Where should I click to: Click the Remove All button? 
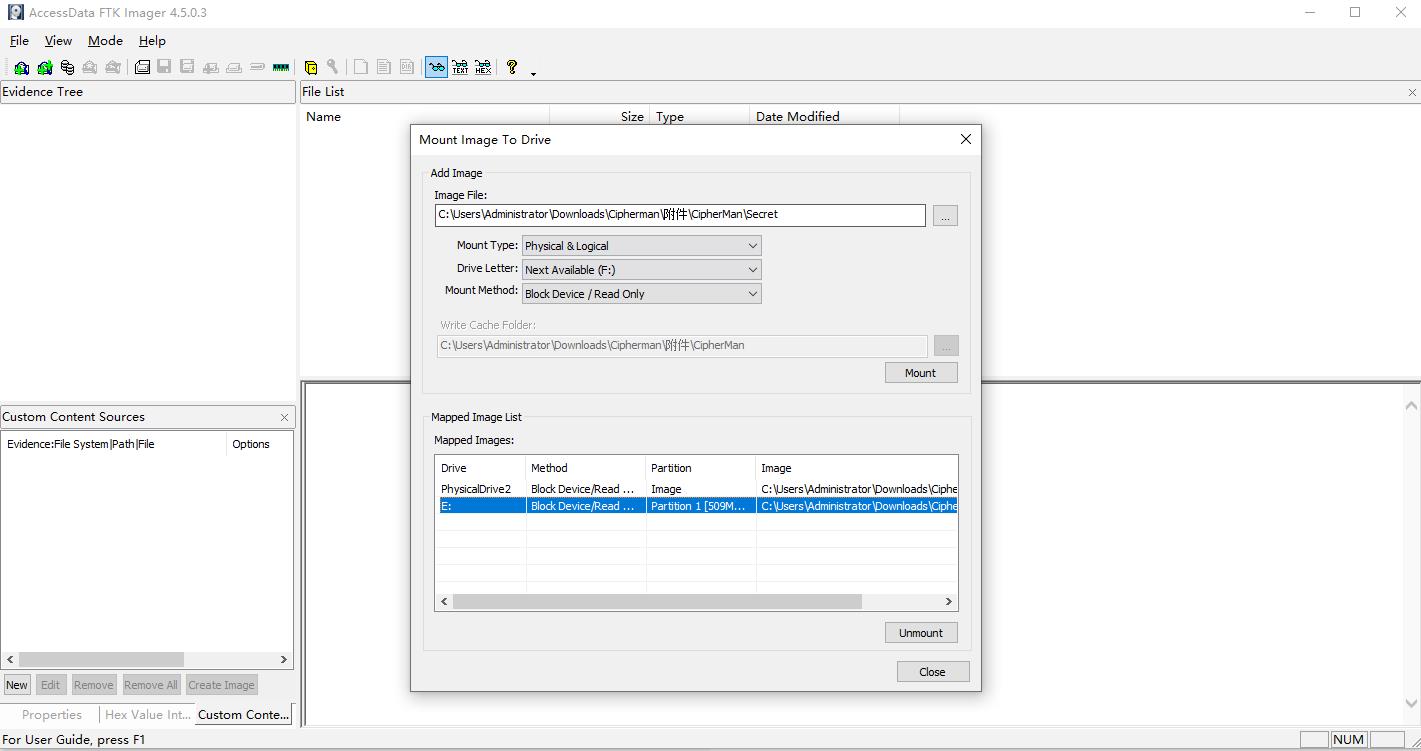[151, 685]
